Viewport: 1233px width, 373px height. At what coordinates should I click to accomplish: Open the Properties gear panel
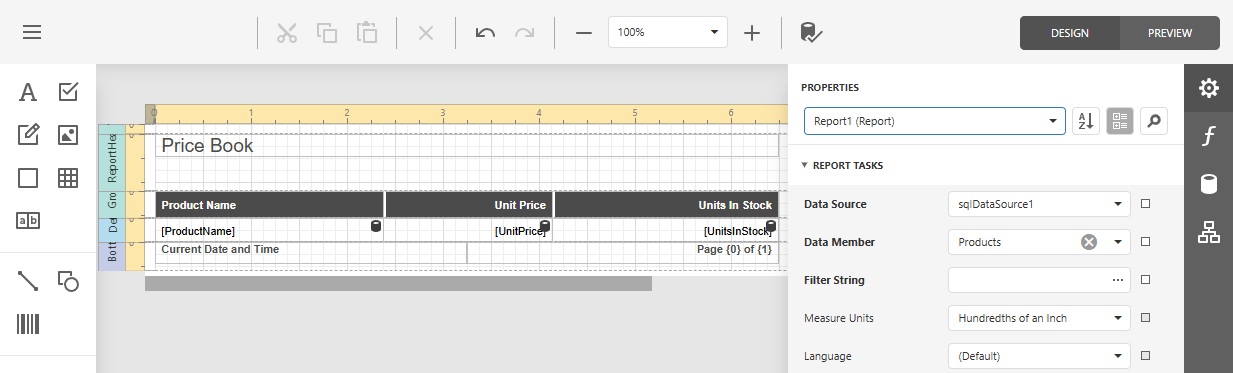tap(1209, 88)
